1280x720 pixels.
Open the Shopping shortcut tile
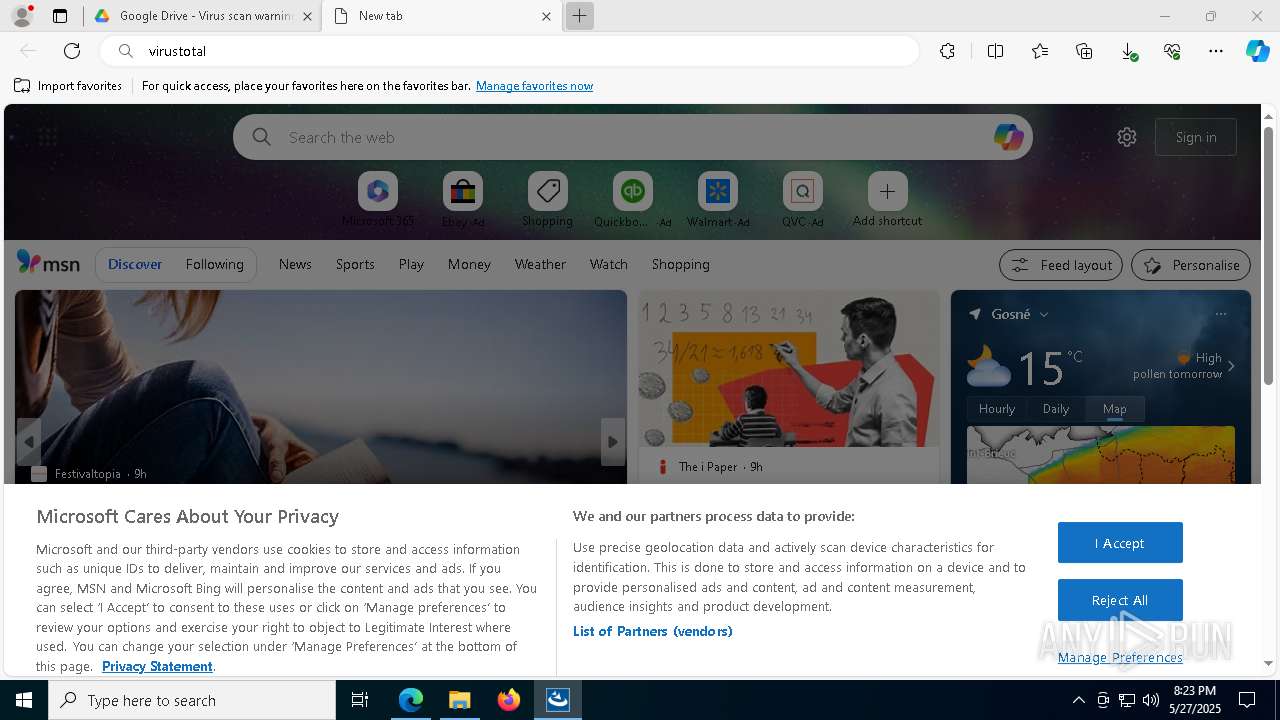[547, 200]
